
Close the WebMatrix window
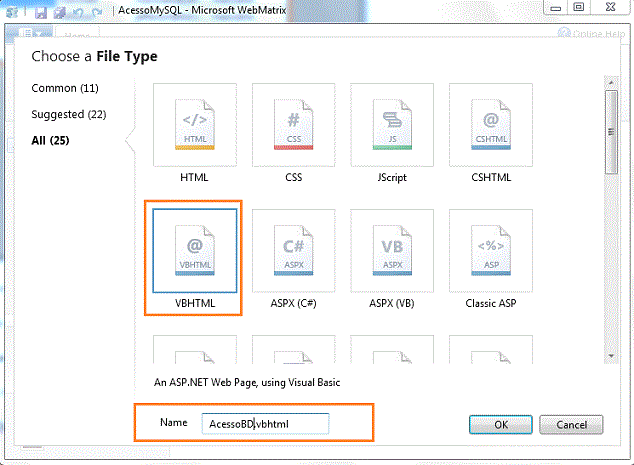[611, 7]
